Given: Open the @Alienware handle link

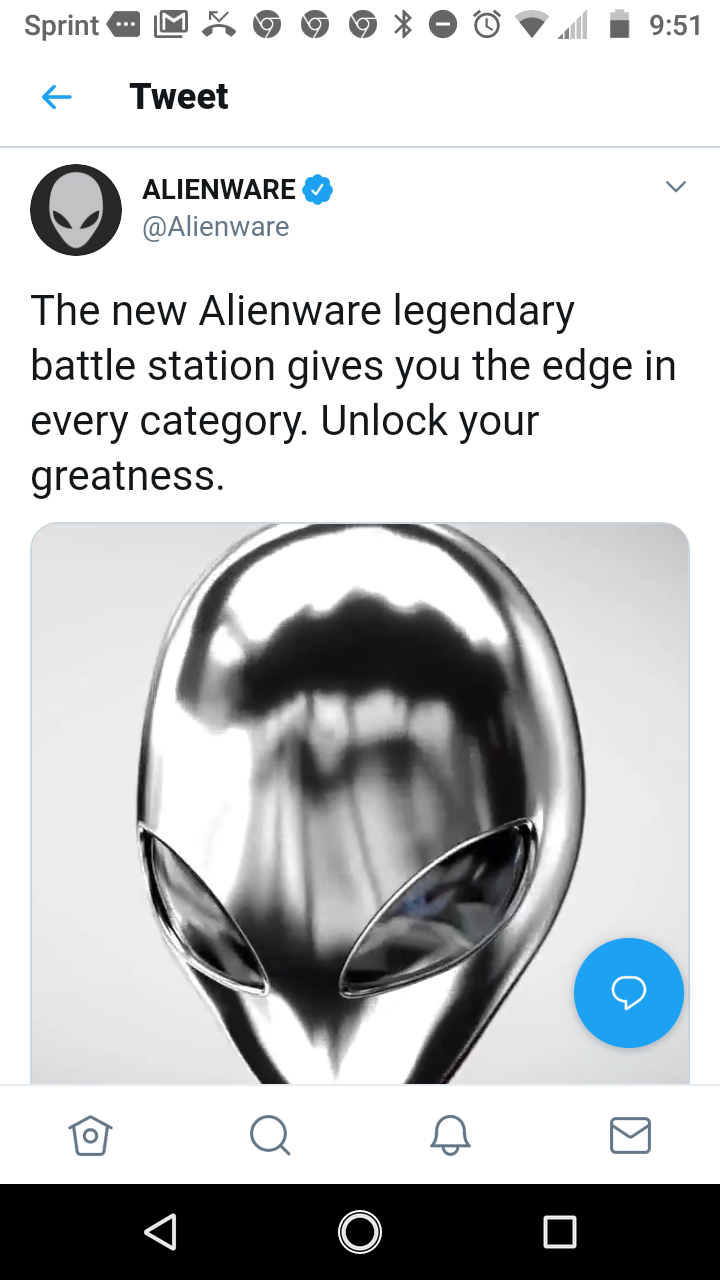Looking at the screenshot, I should coord(216,227).
